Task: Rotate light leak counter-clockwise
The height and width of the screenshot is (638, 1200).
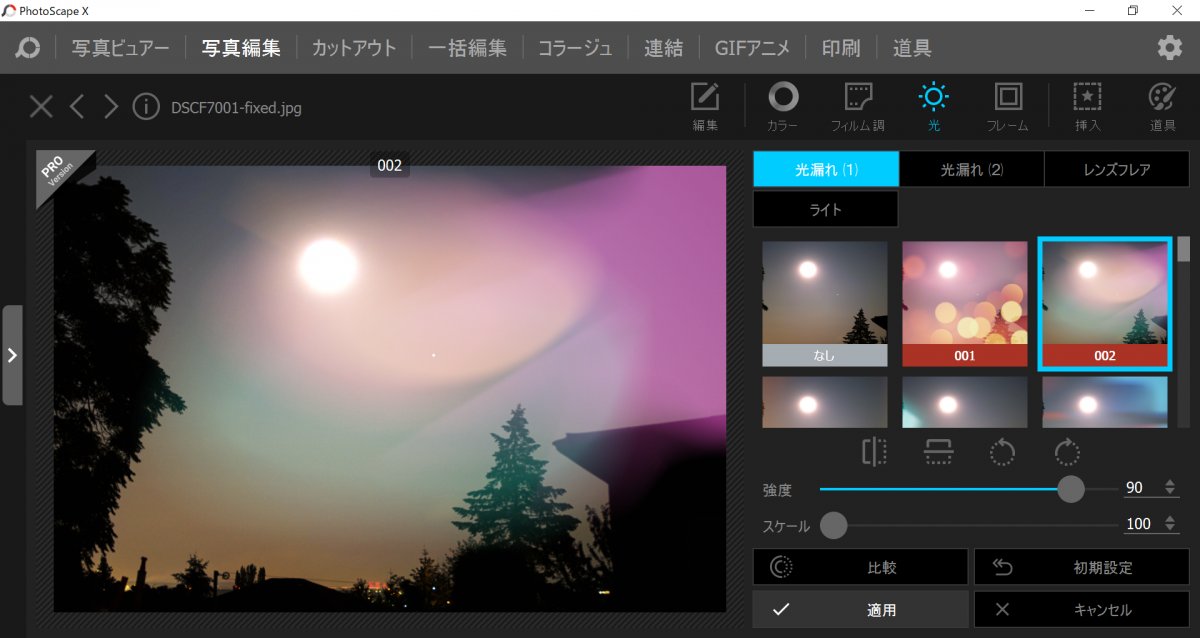Action: (1002, 453)
